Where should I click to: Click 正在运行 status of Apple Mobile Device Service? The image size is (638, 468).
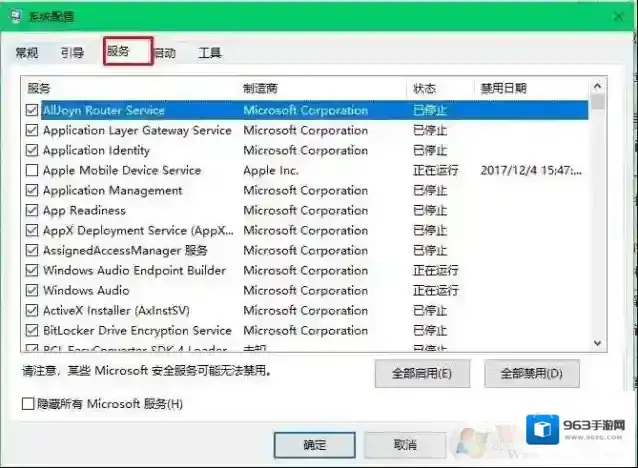(x=436, y=170)
